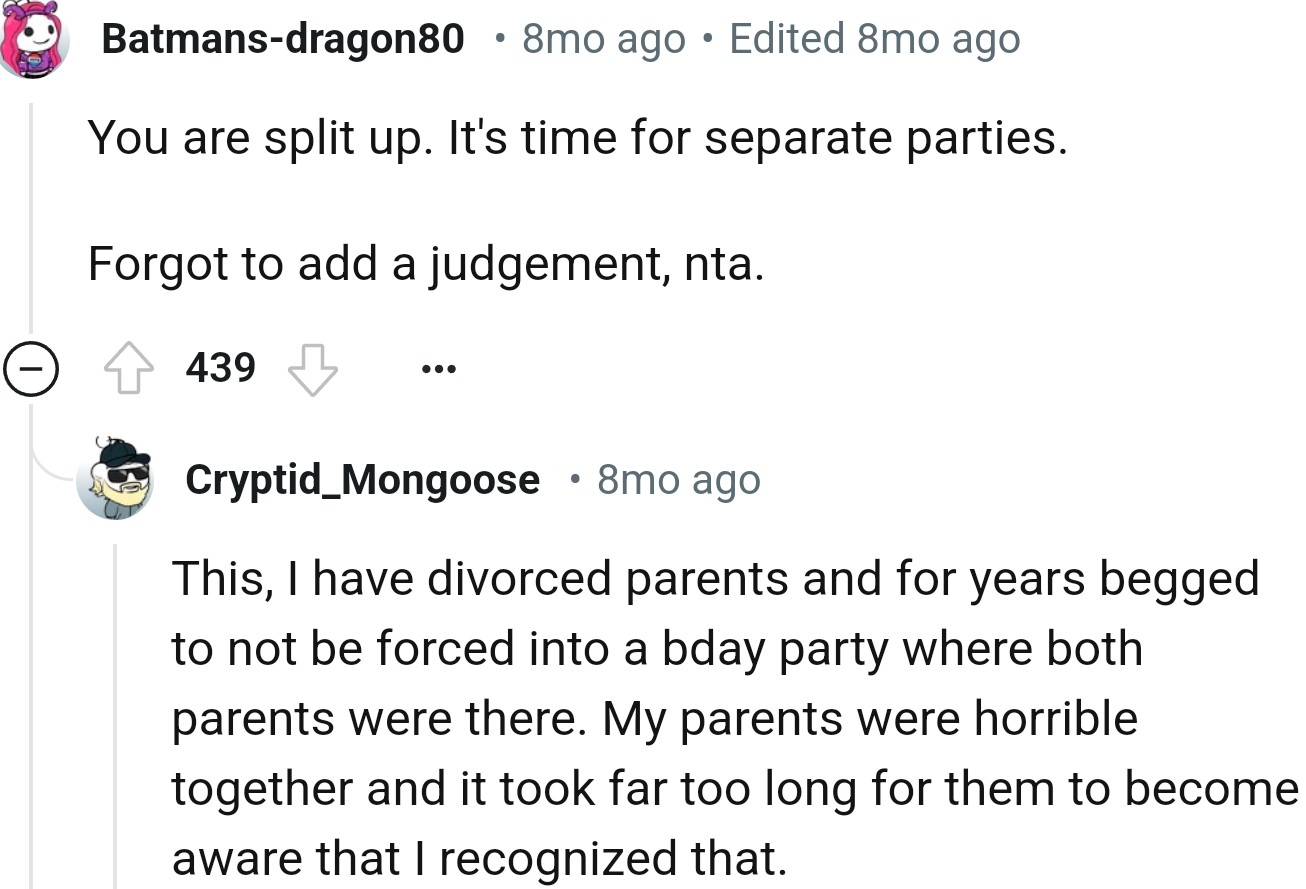
Task: Open the three-dot more options menu
Action: (x=438, y=369)
